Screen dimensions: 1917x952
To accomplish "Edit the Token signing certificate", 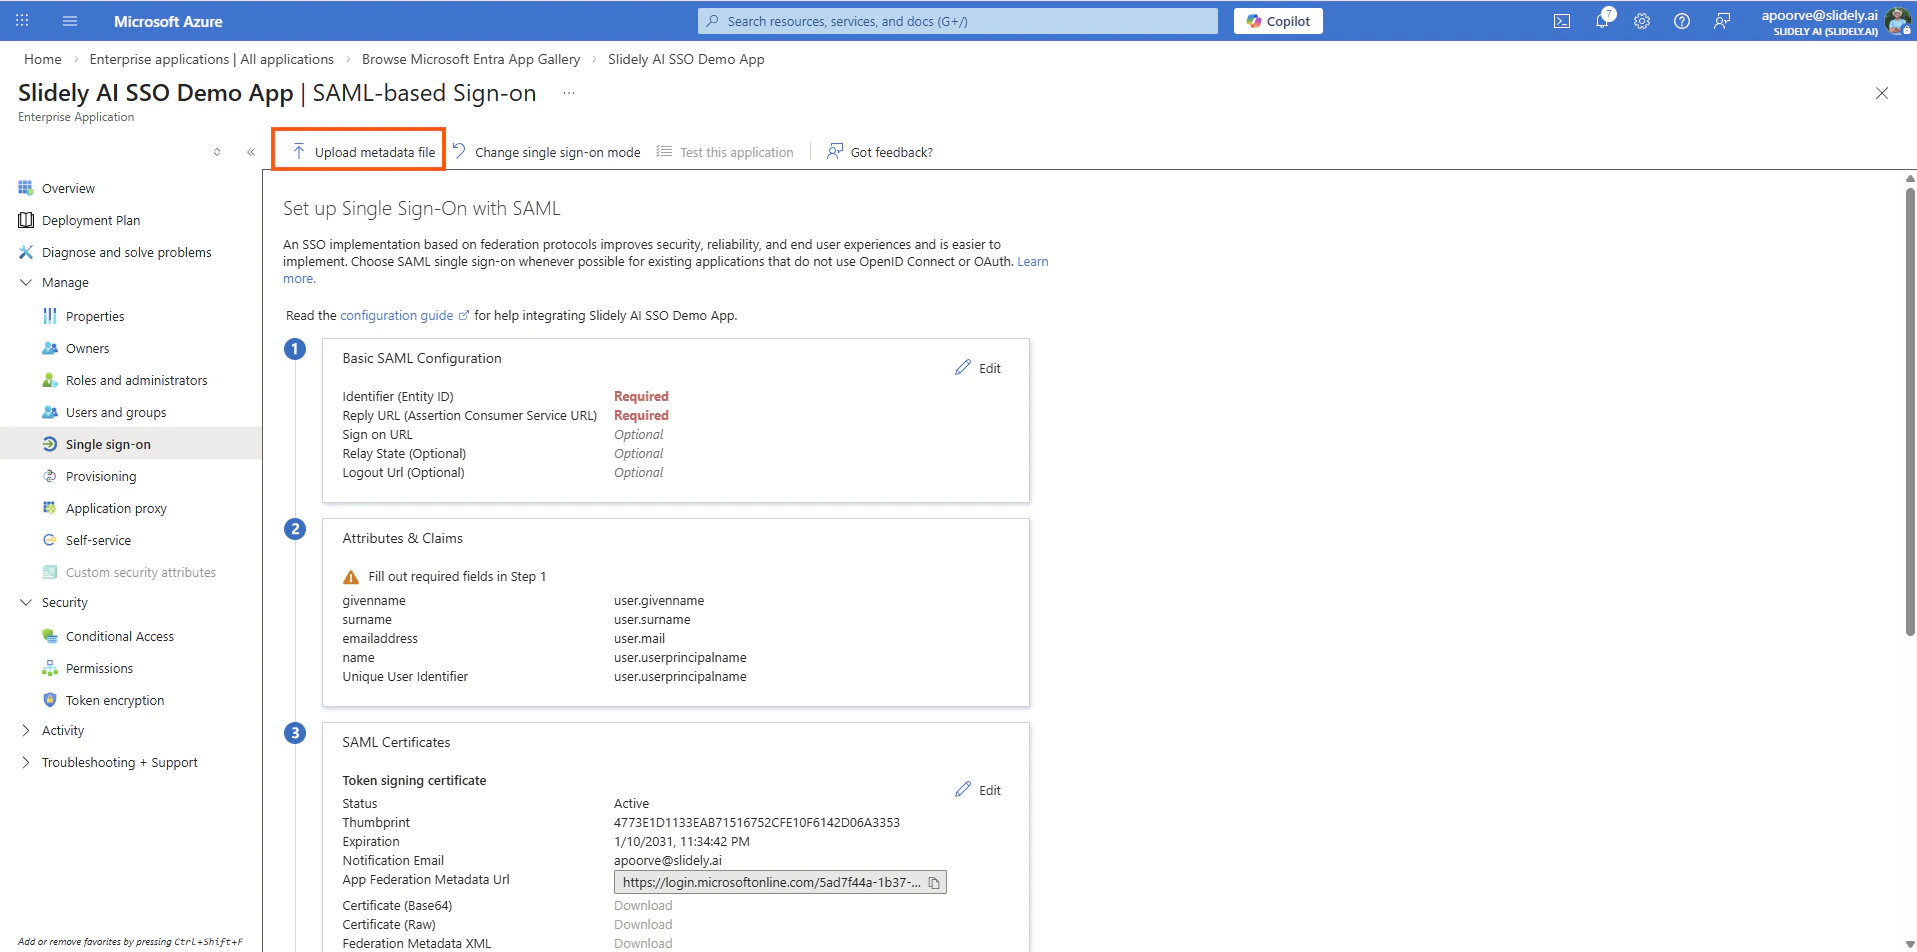I will point(978,790).
